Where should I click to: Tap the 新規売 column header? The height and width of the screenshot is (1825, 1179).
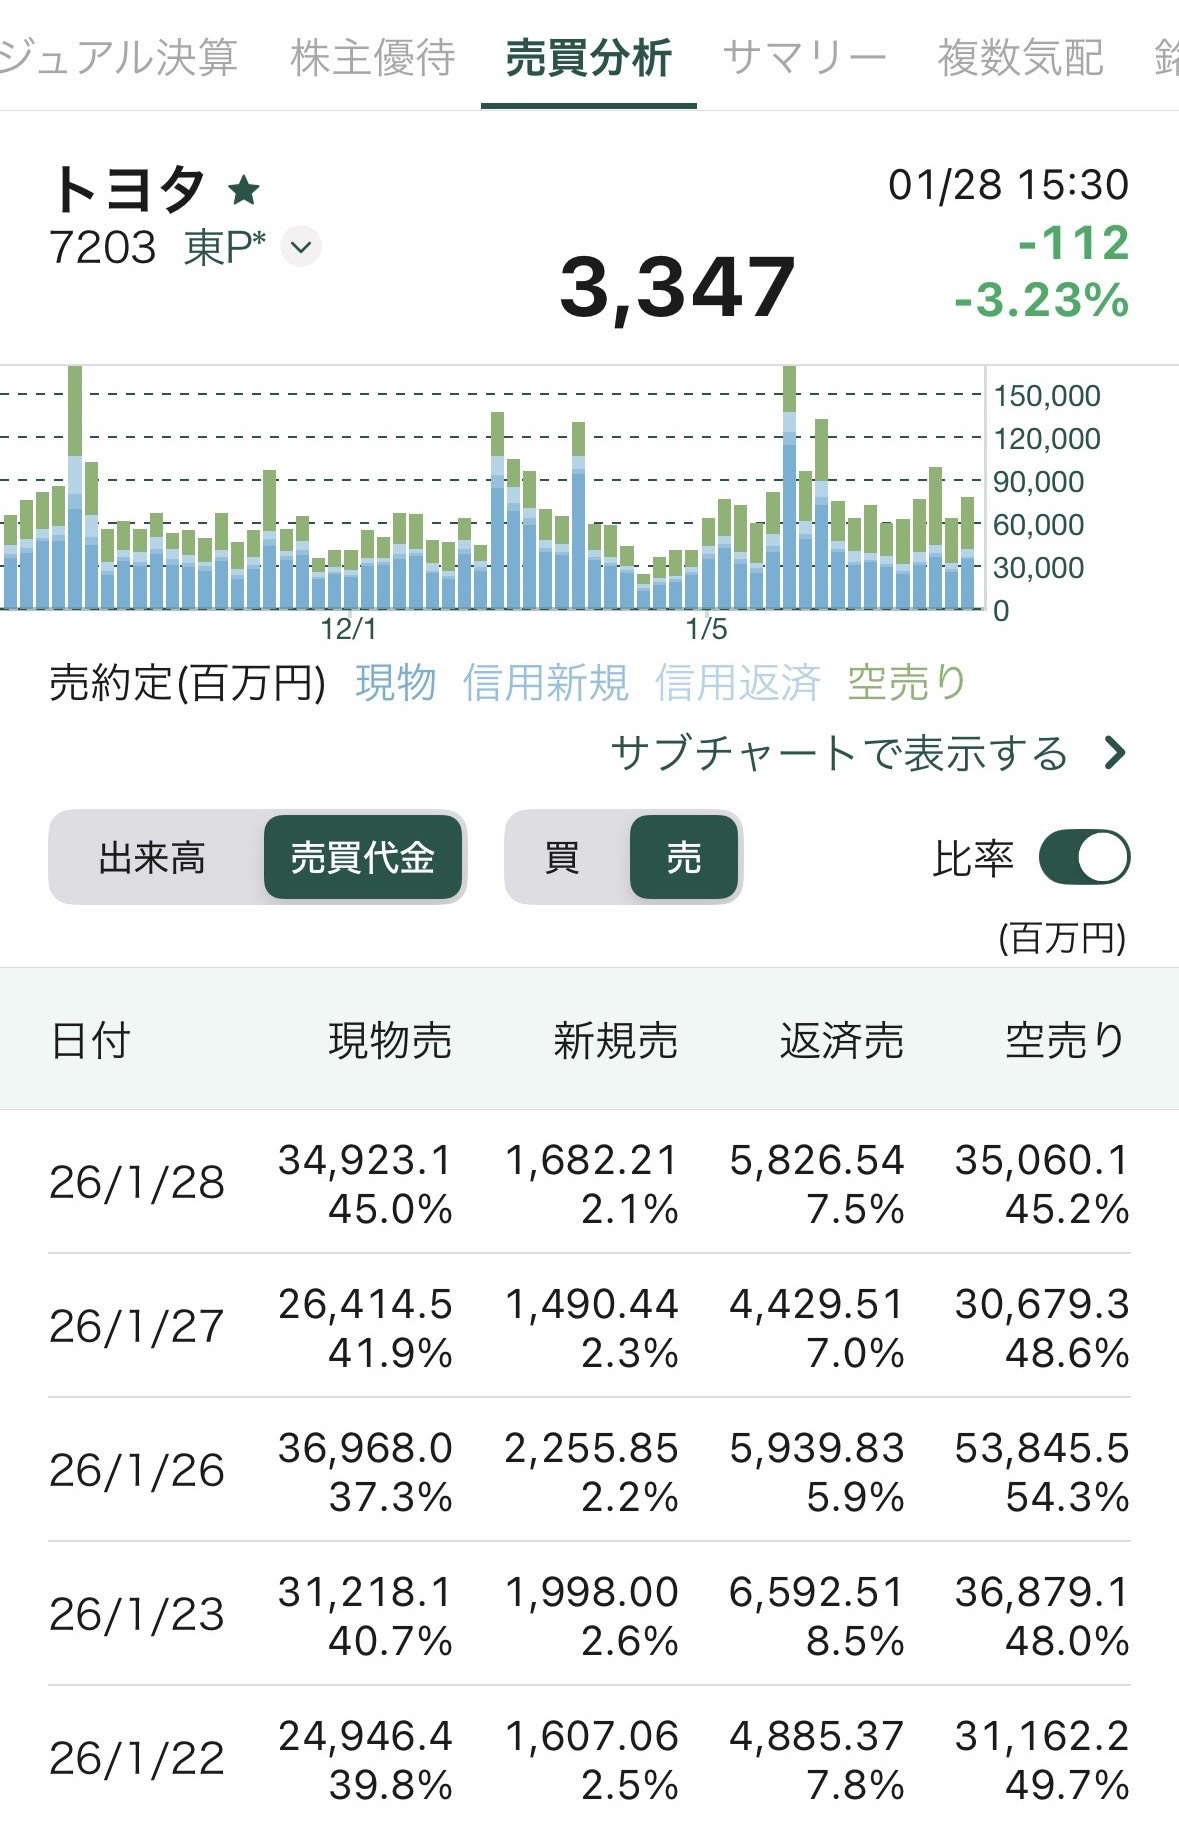[616, 1040]
